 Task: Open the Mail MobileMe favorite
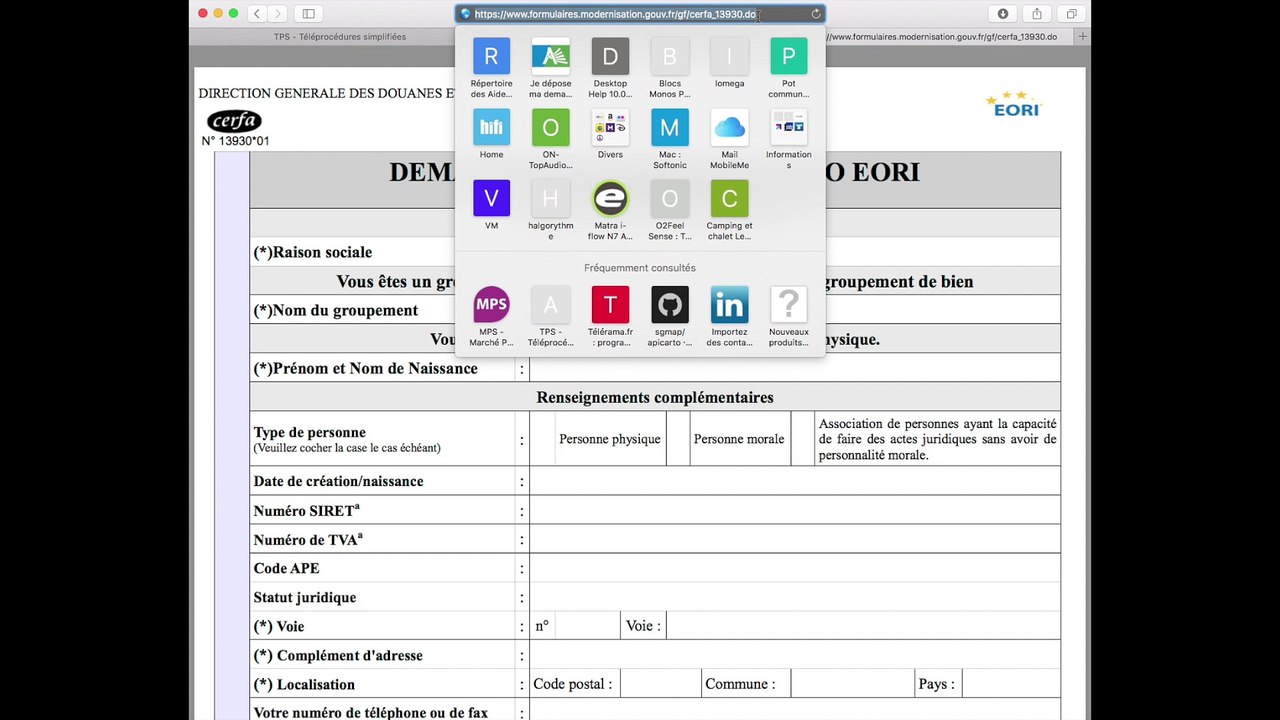coord(729,138)
